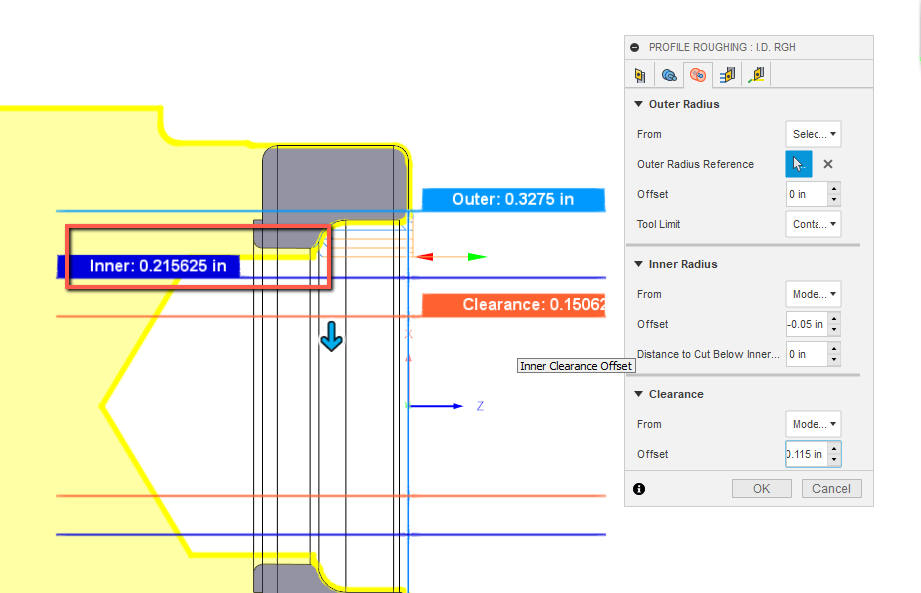Increase Clearance Offset value

pos(834,448)
